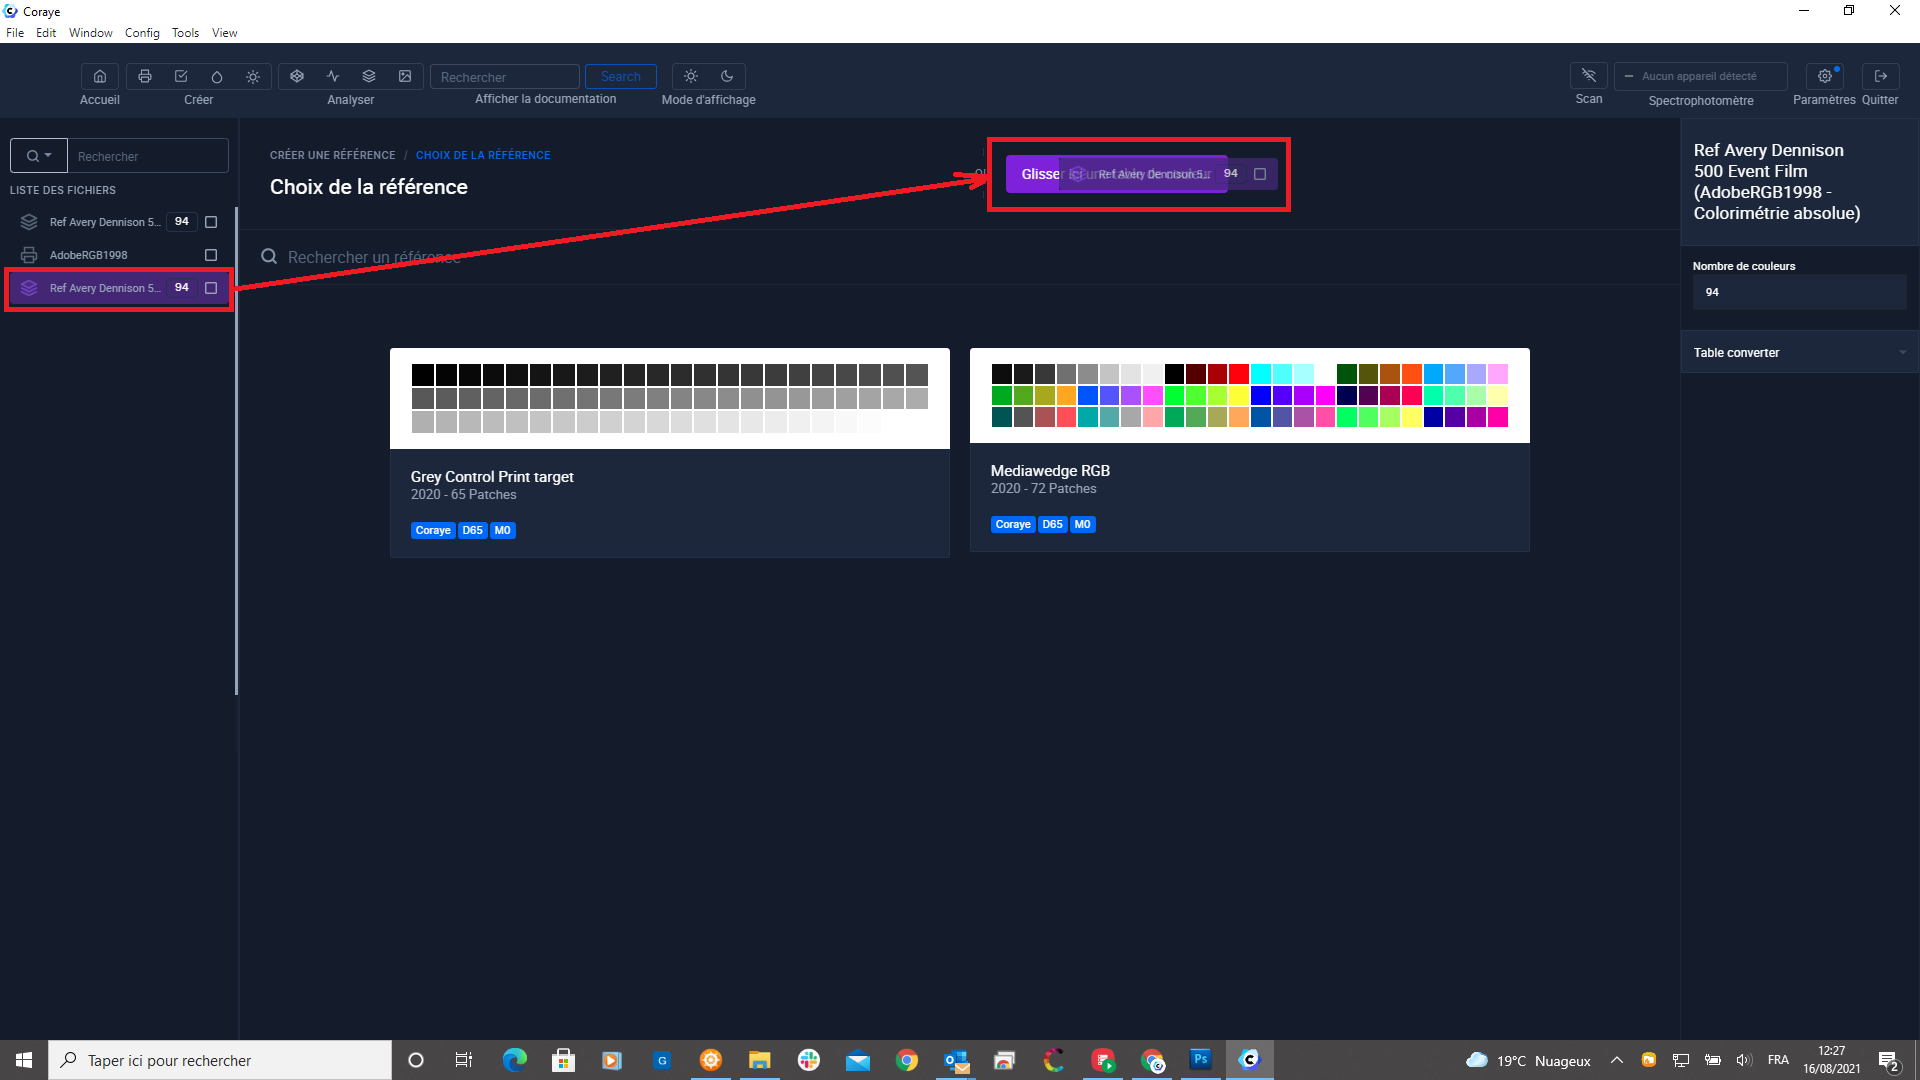Click the light sun icon in Créer group
The height and width of the screenshot is (1080, 1920).
tap(253, 76)
